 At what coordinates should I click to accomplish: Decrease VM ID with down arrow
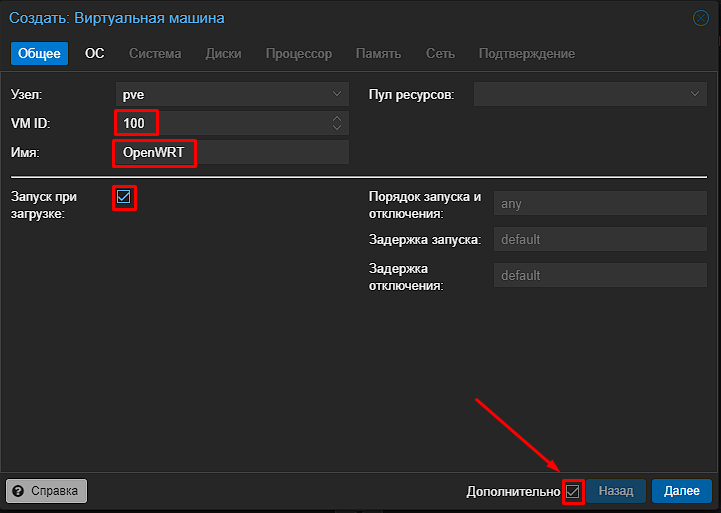tap(337, 127)
